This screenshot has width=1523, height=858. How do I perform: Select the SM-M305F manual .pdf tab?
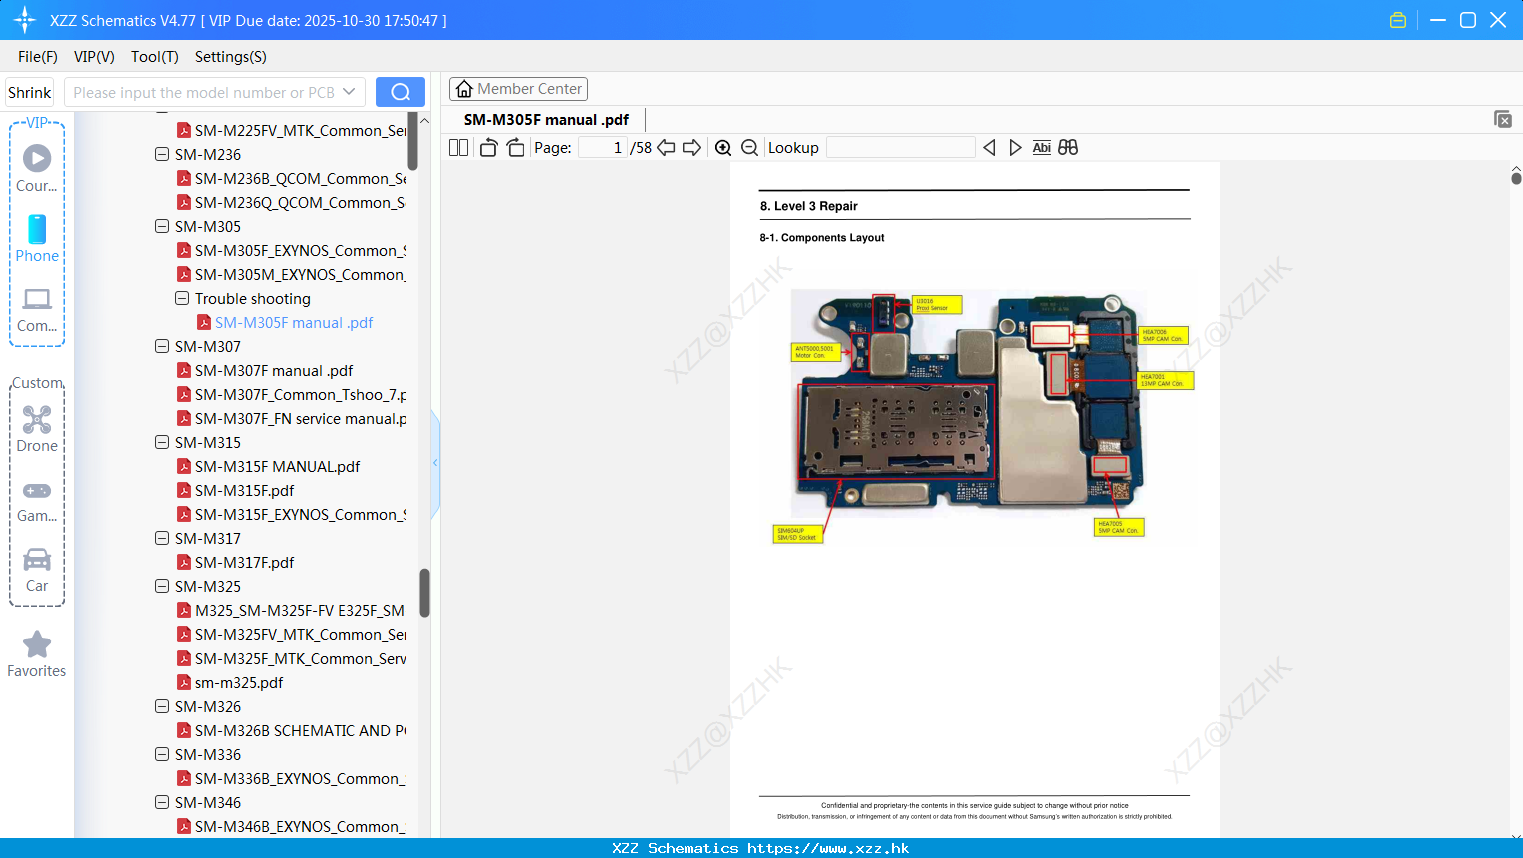click(546, 120)
